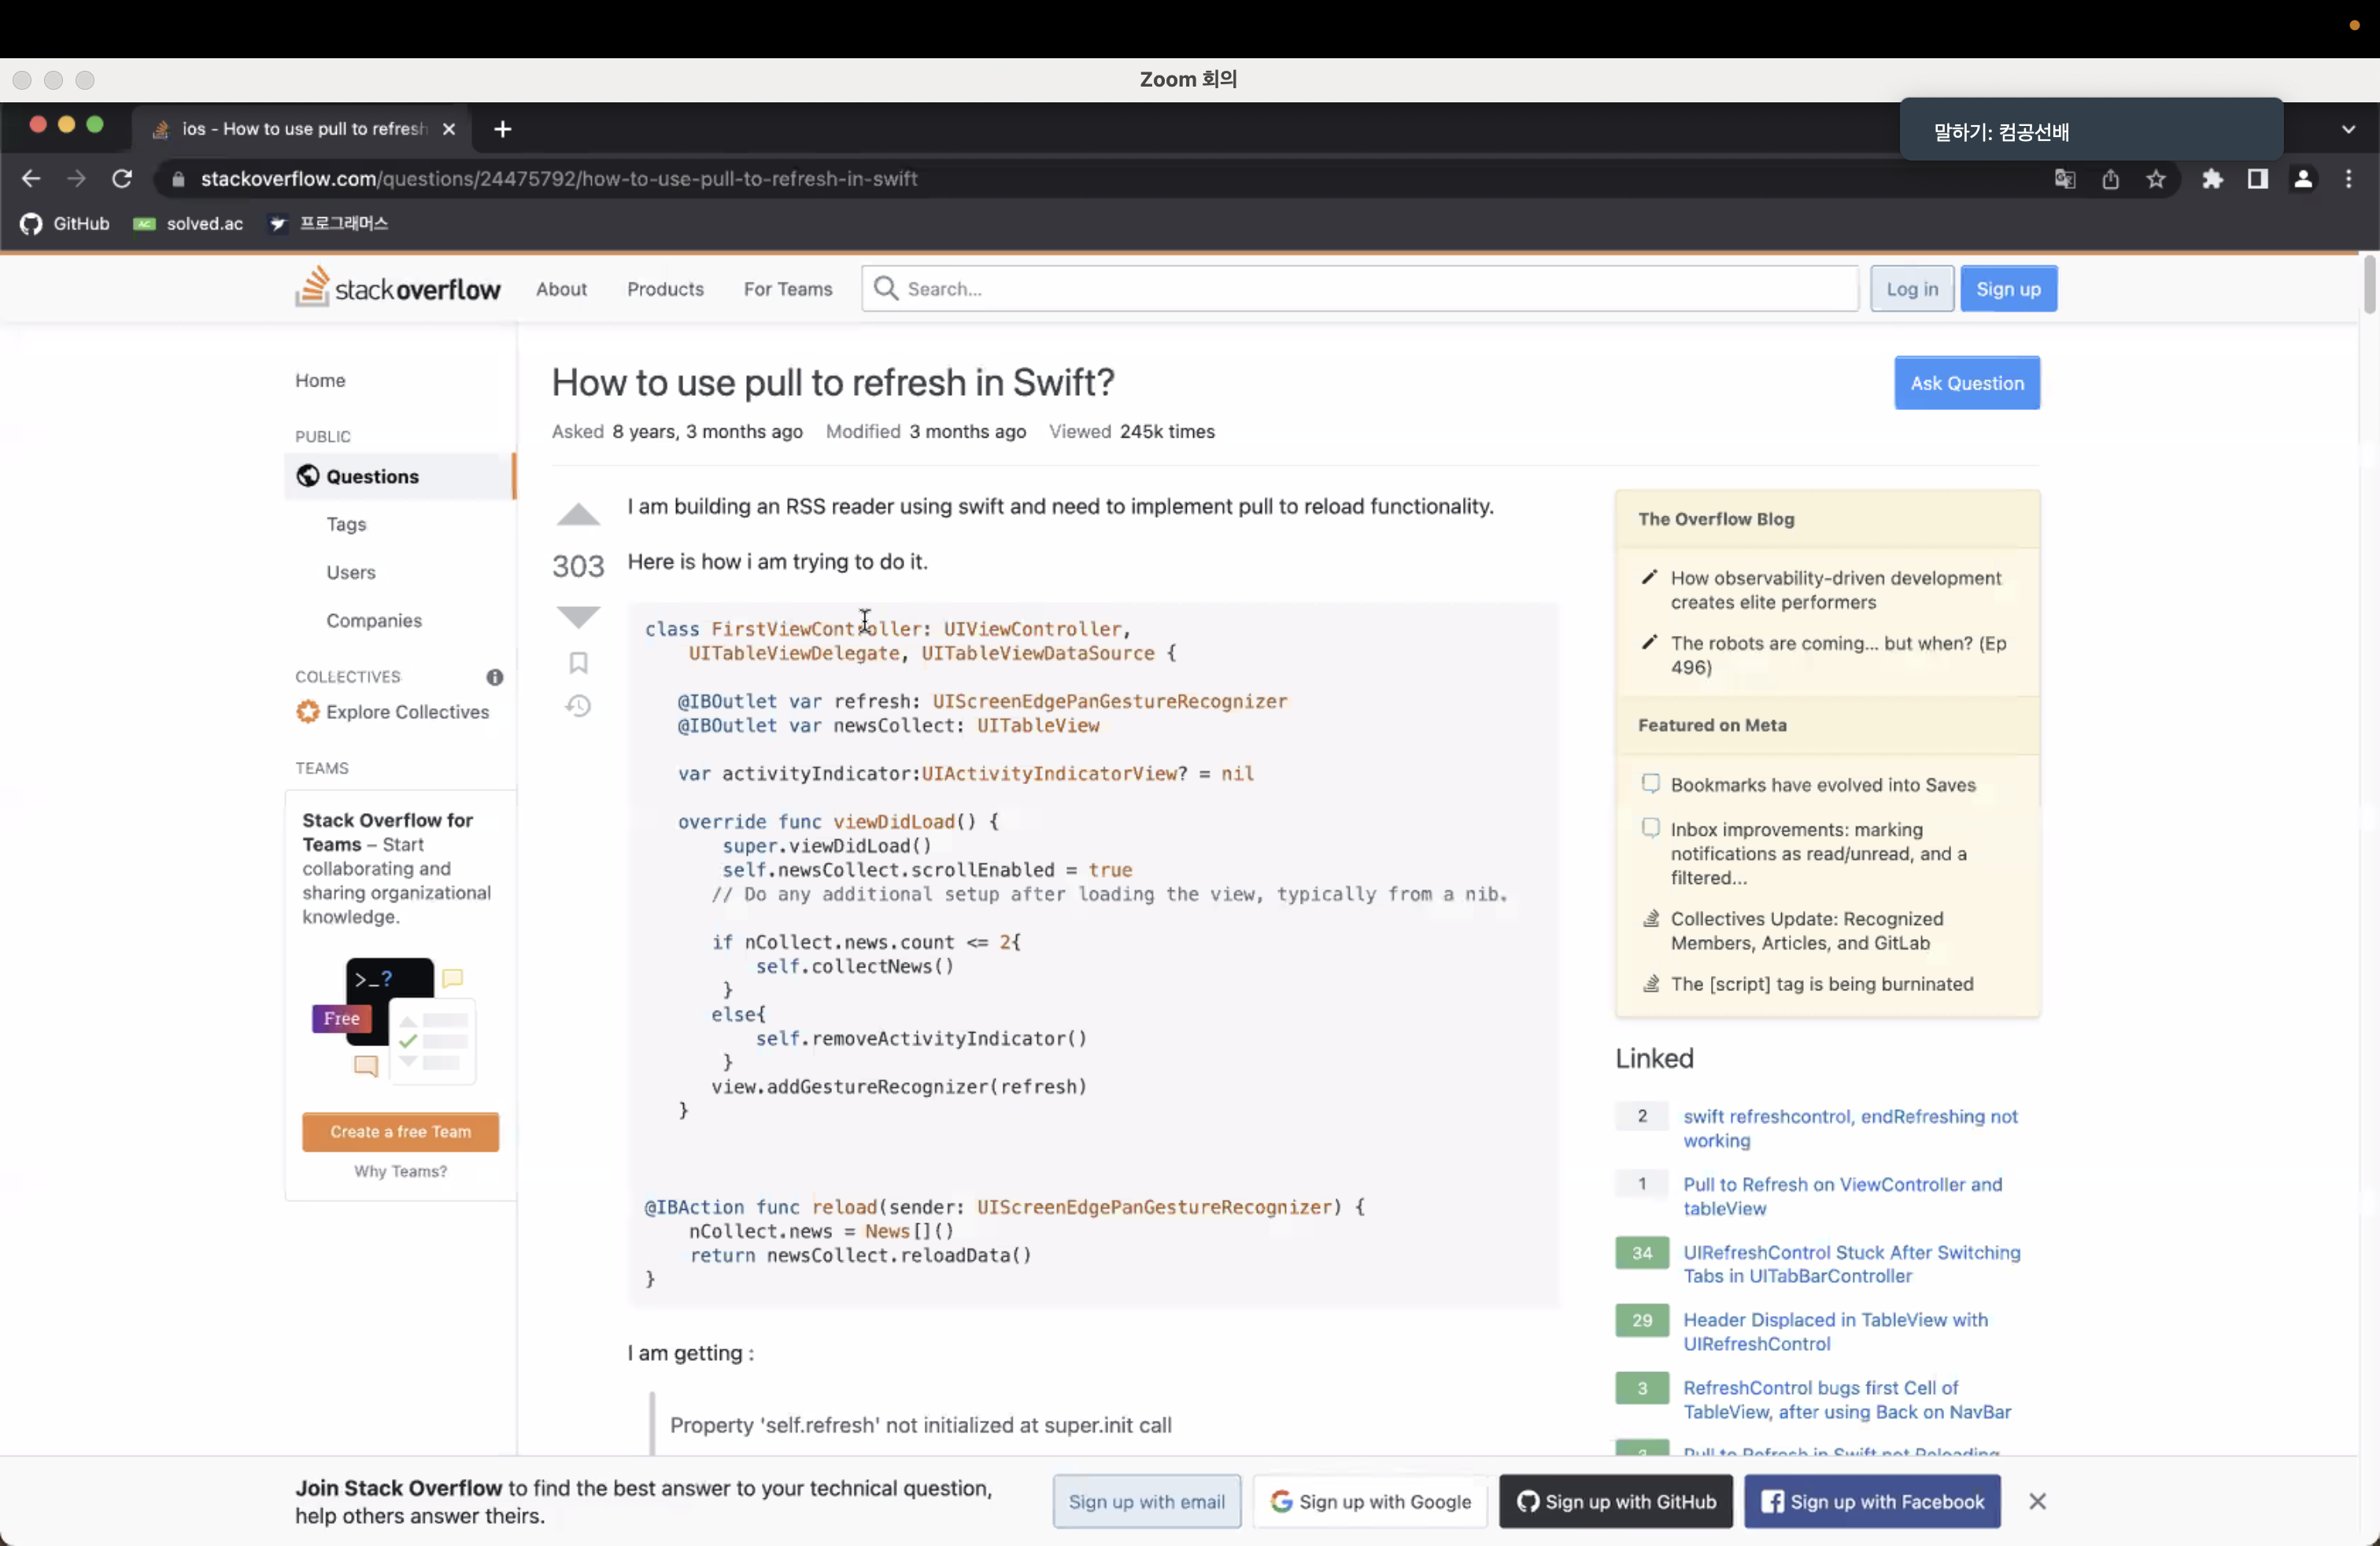Image resolution: width=2380 pixels, height=1546 pixels.
Task: Open the For Teams menu item
Action: coord(787,289)
